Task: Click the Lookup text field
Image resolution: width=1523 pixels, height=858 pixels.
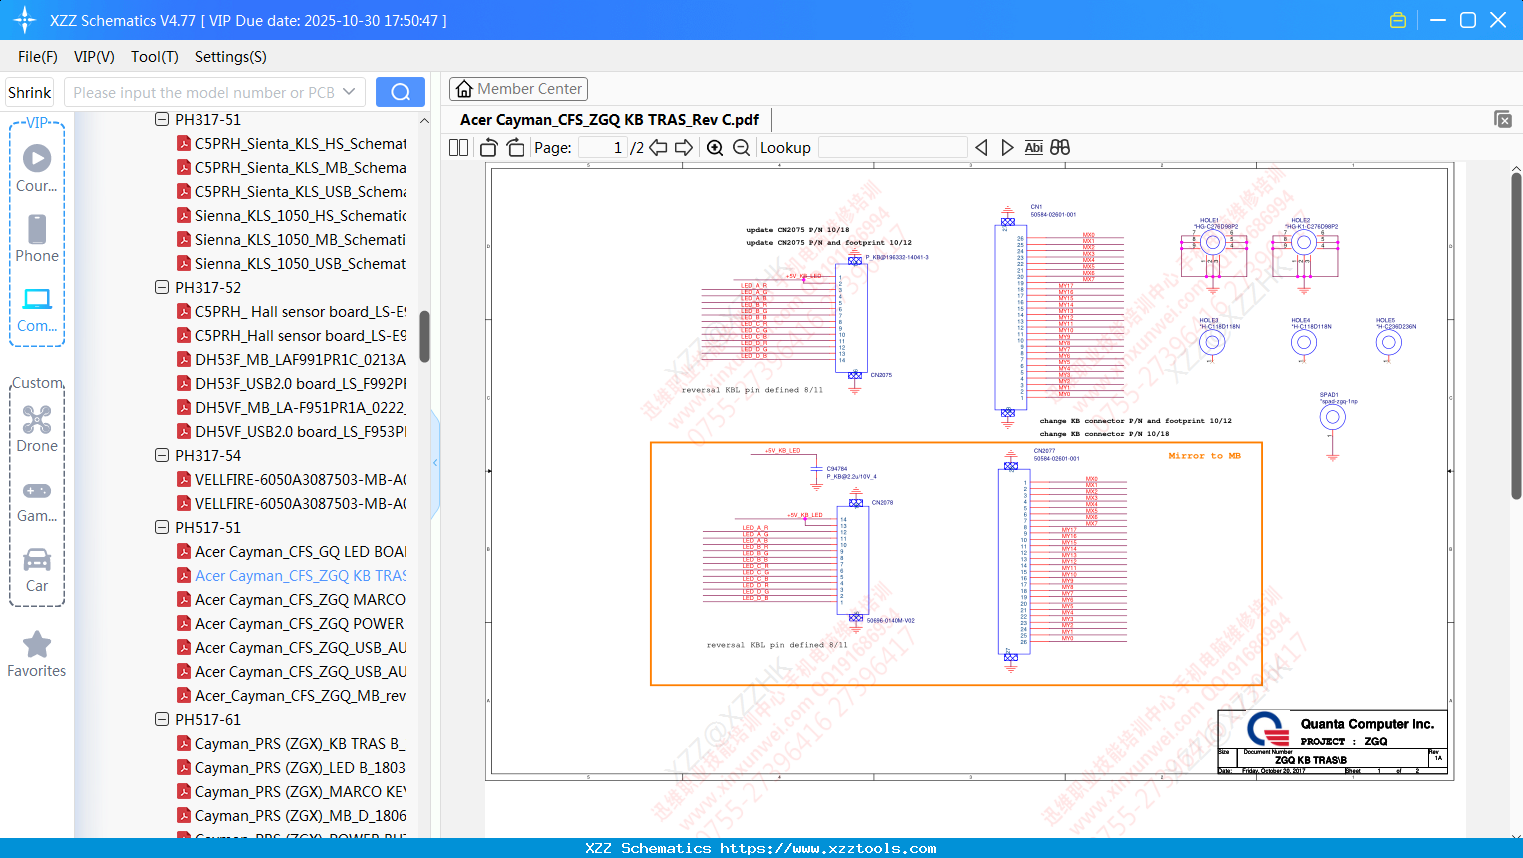Action: pyautogui.click(x=892, y=148)
